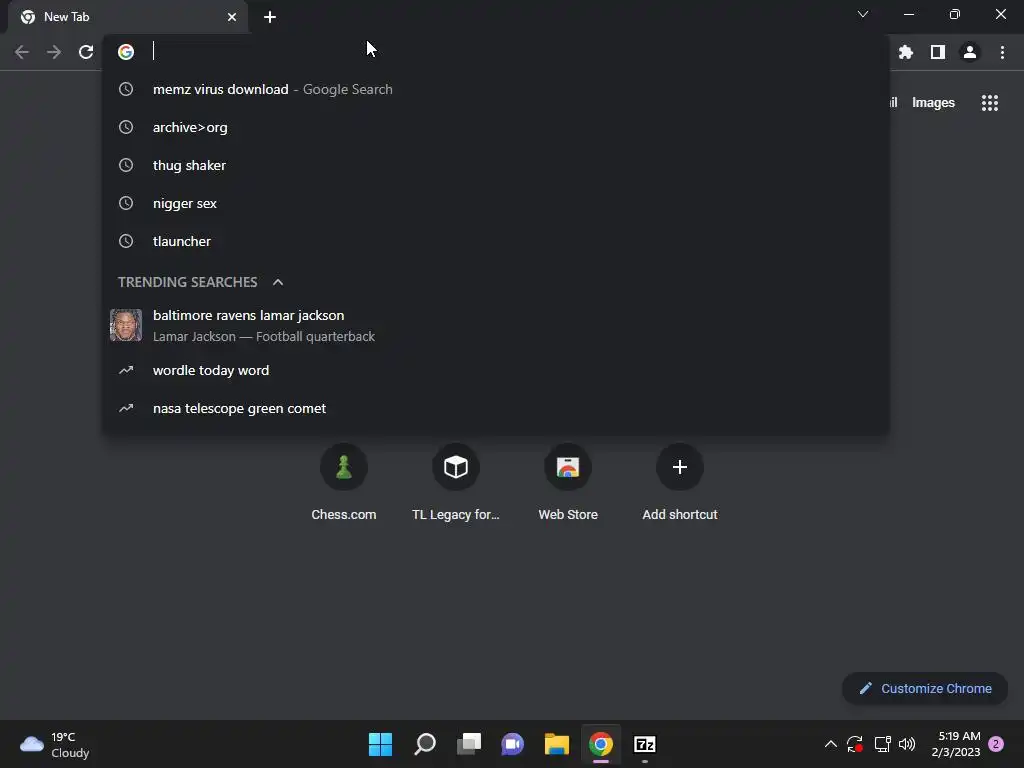Reload the page with the refresh icon
The image size is (1024, 768).
pos(86,52)
